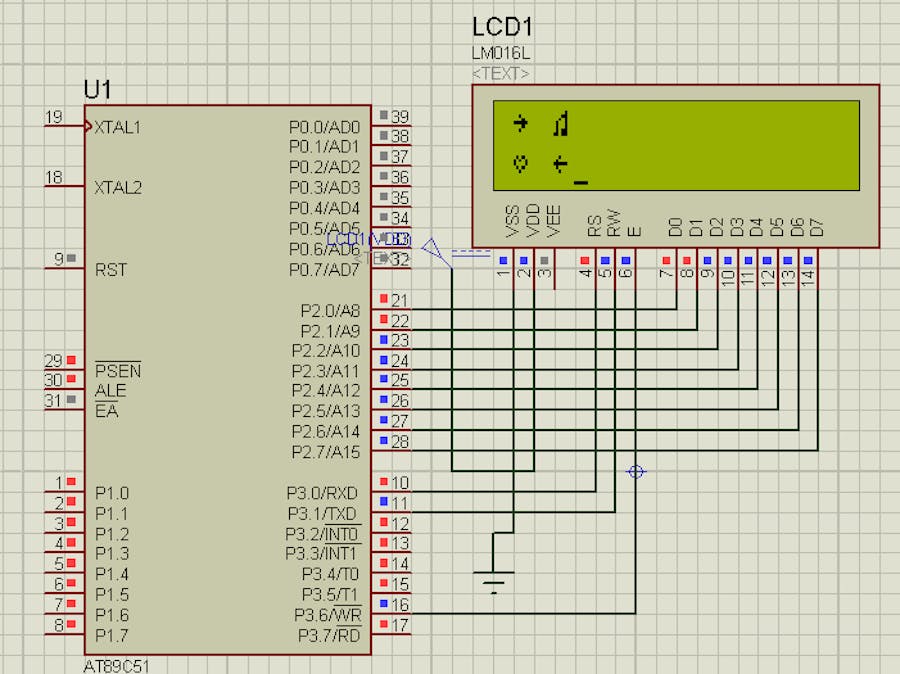This screenshot has width=900, height=674.
Task: Click the AT89C51 part name label
Action: tap(117, 666)
